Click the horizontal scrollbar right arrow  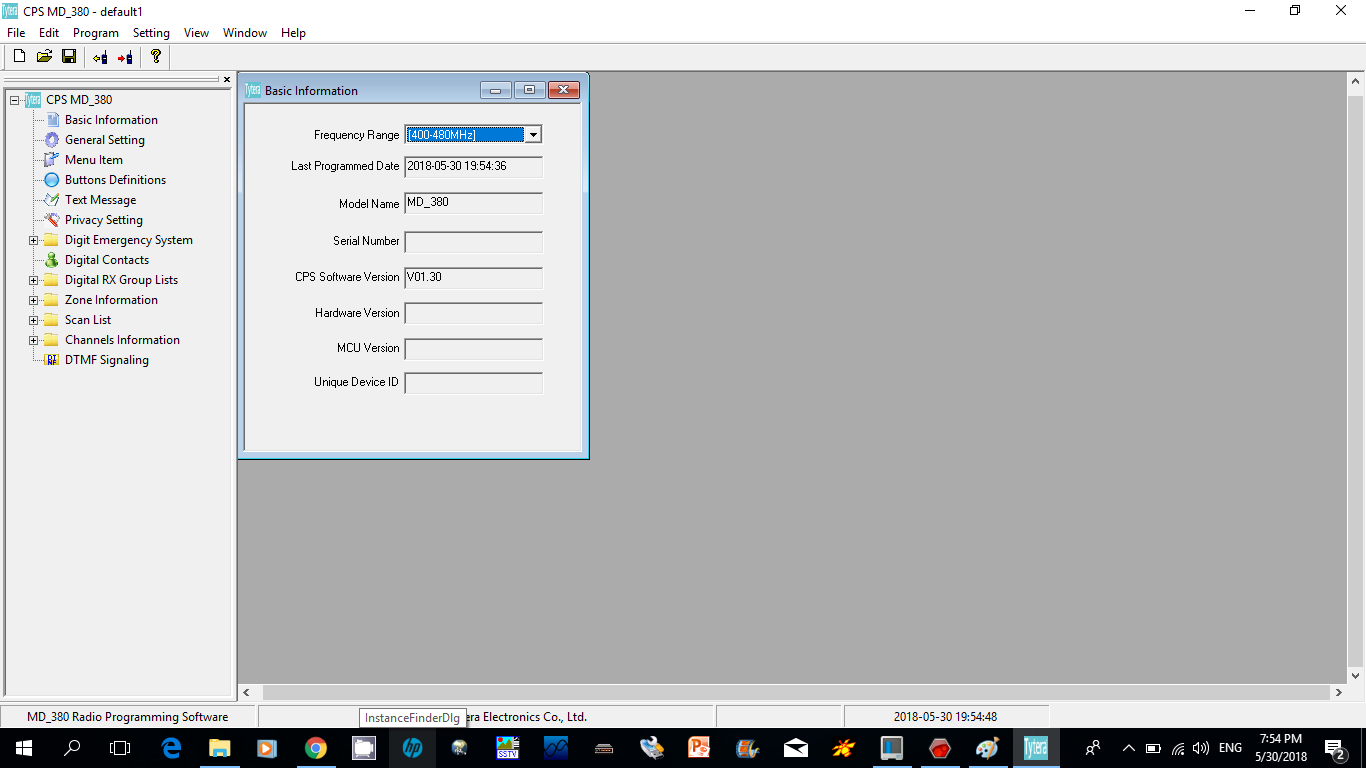pos(1339,692)
